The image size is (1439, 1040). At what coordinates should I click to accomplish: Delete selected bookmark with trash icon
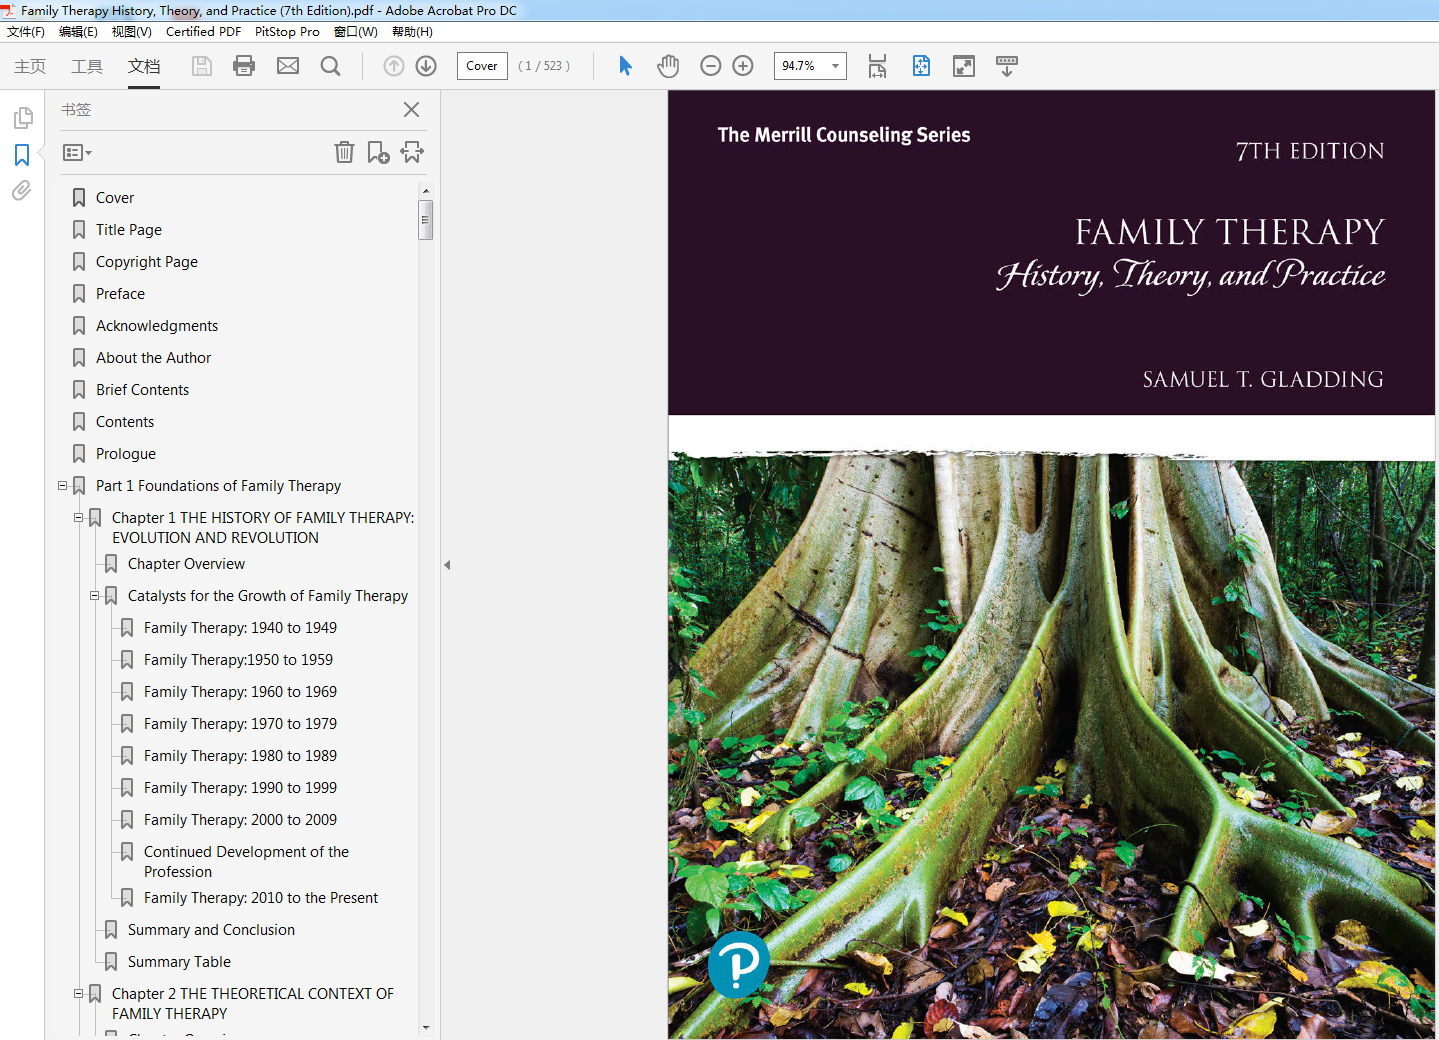pyautogui.click(x=344, y=152)
